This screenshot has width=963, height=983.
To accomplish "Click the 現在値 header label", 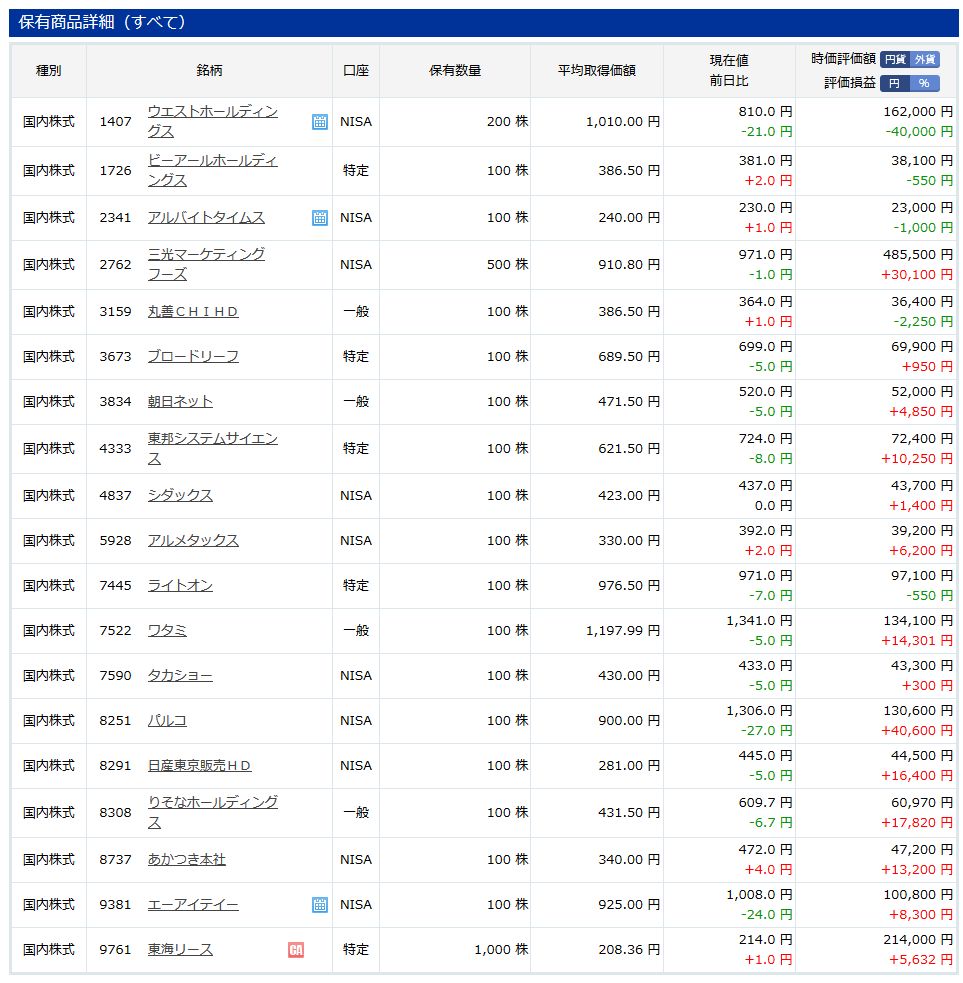I will (x=729, y=60).
